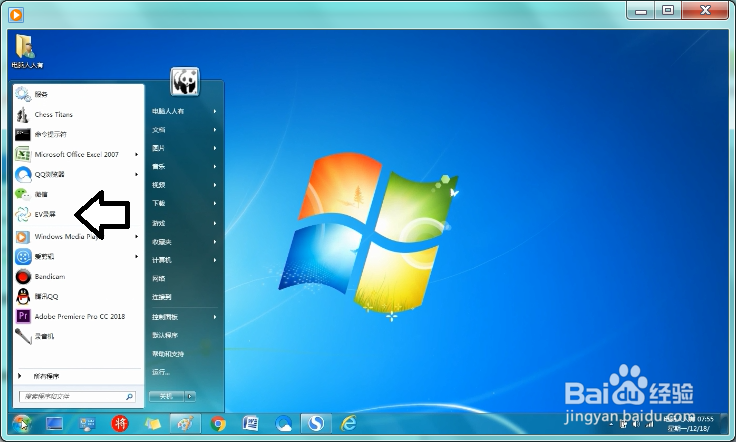Click the taskbar clock showing 07:55
The height and width of the screenshot is (442, 736).
[x=689, y=424]
